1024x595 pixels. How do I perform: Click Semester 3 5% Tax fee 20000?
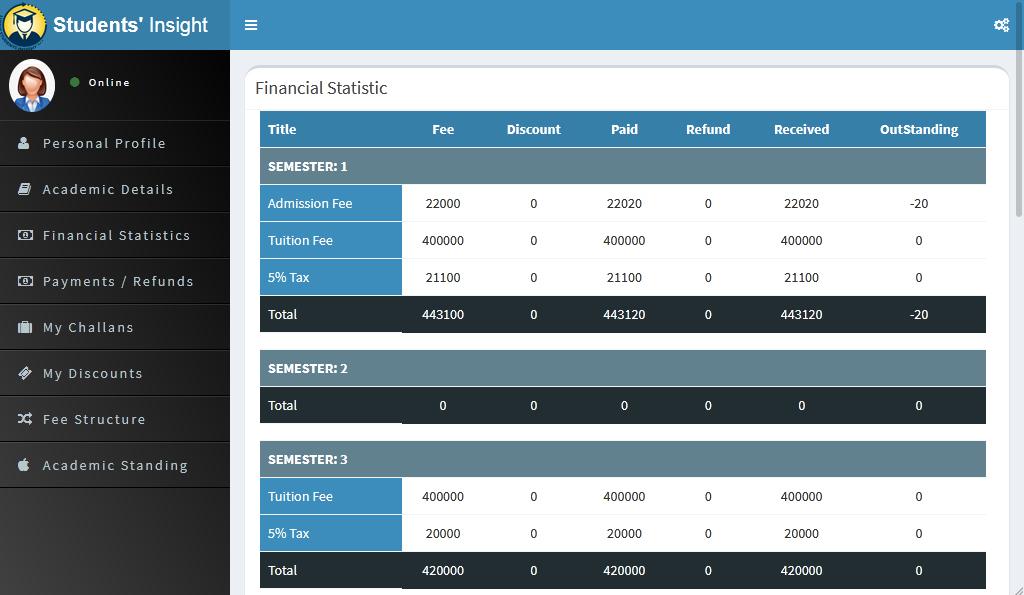pos(443,534)
